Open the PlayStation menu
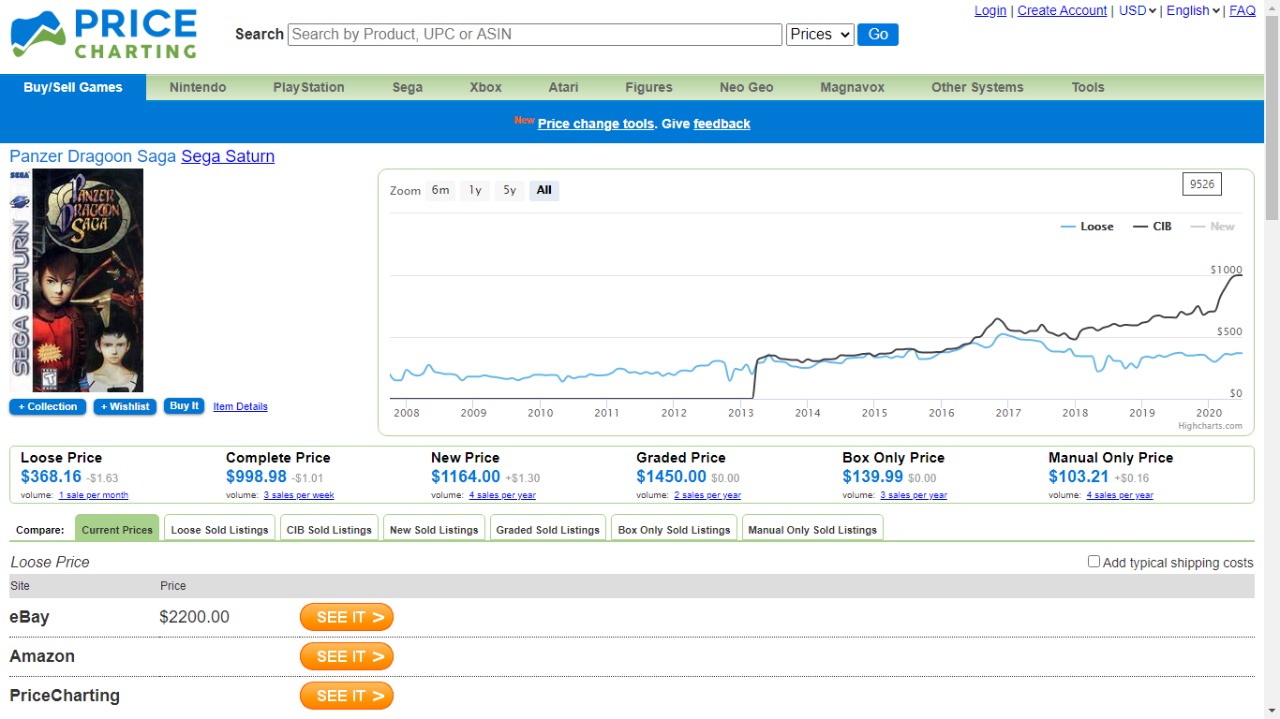Image resolution: width=1280 pixels, height=719 pixels. tap(309, 87)
